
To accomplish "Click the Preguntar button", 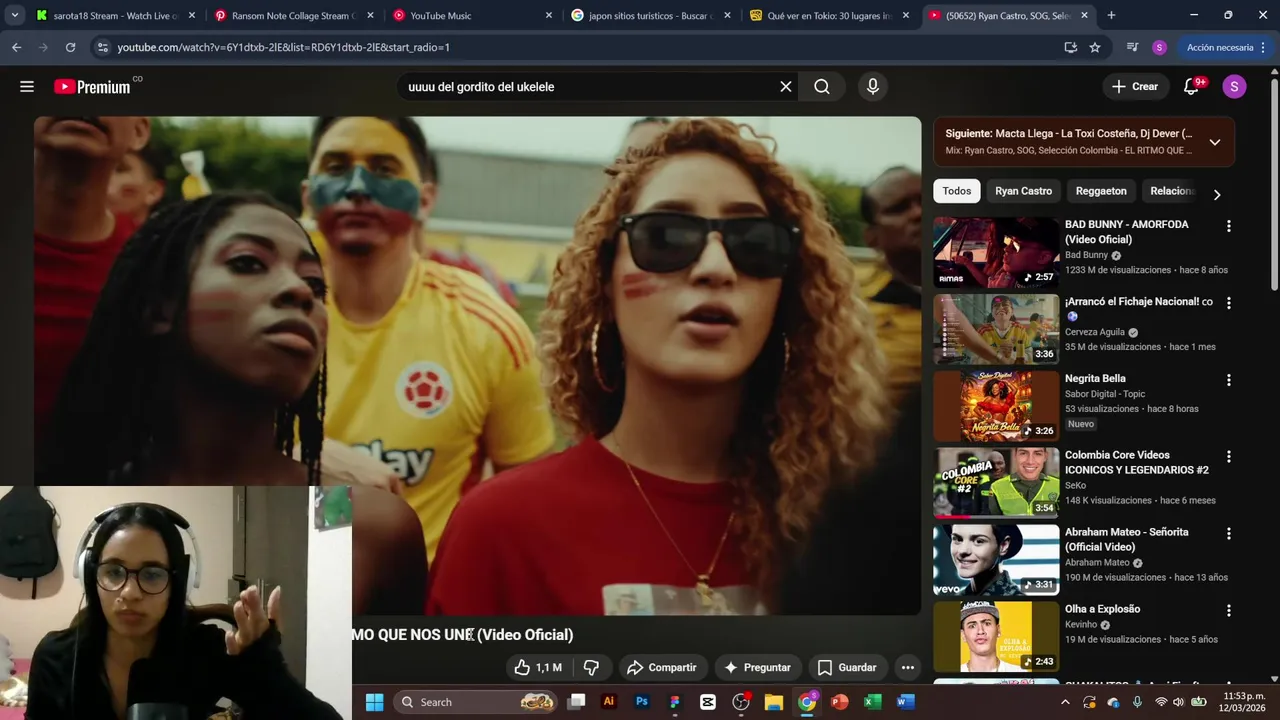I will point(757,667).
